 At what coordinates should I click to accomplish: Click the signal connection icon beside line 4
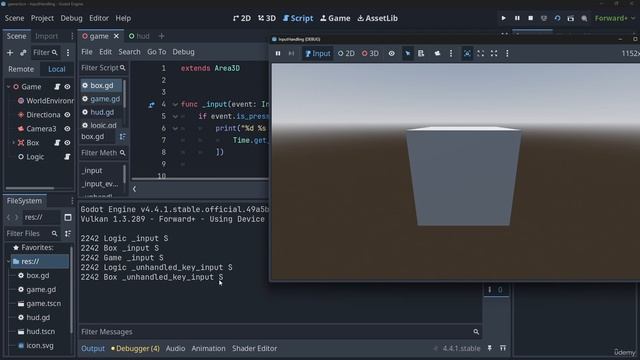coord(151,105)
